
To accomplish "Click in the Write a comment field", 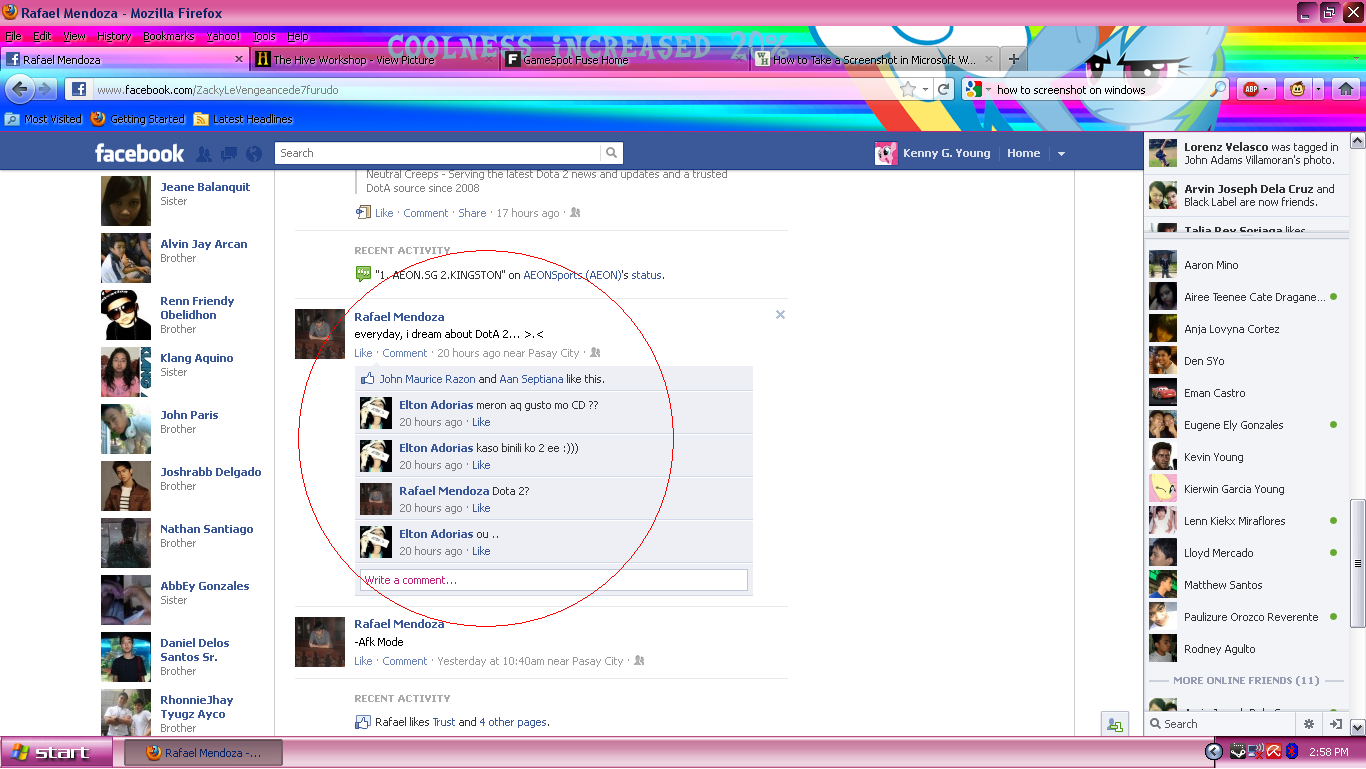I will pos(553,580).
